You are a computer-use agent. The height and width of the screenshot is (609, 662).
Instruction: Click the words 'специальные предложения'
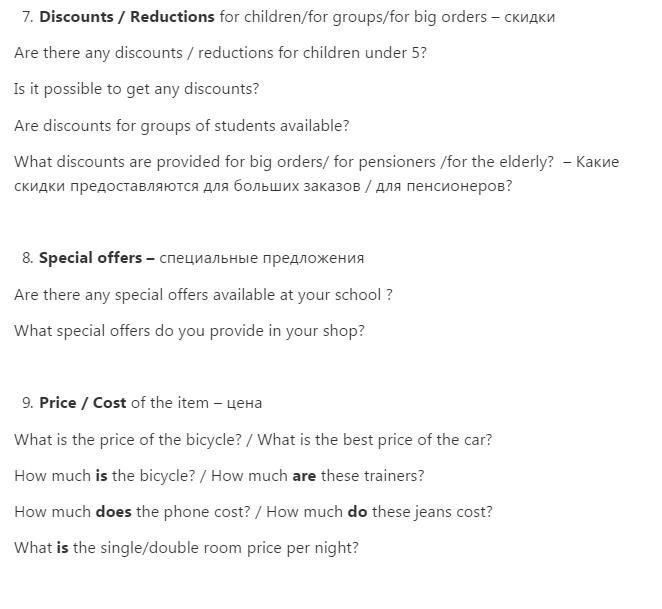pyautogui.click(x=262, y=258)
